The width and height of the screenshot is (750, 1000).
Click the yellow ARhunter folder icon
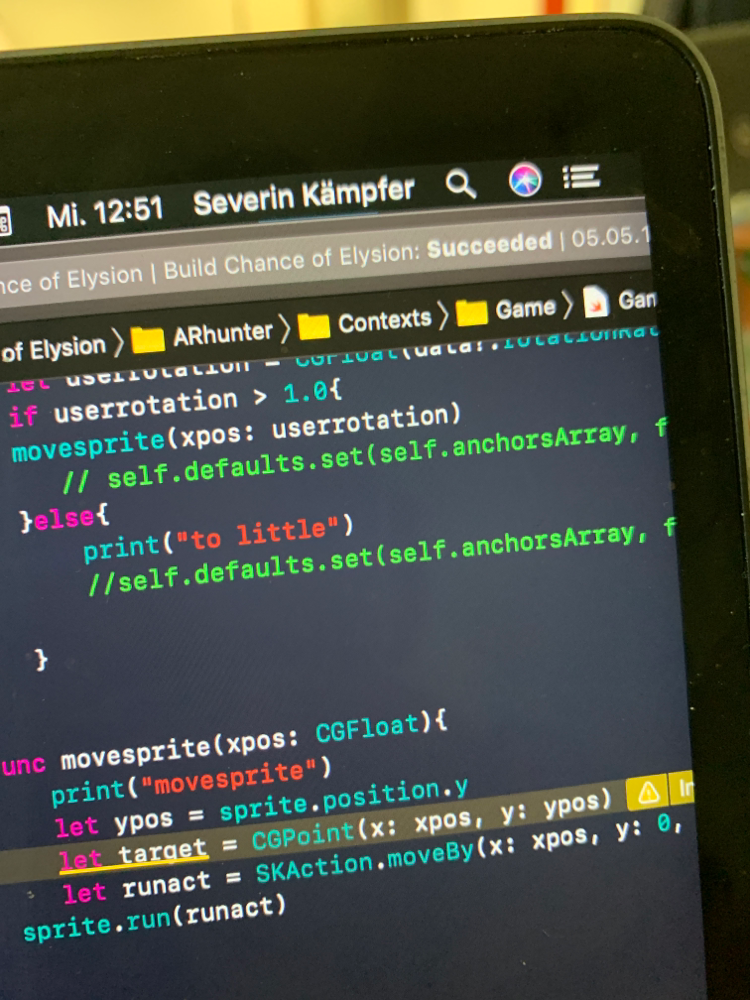148,339
